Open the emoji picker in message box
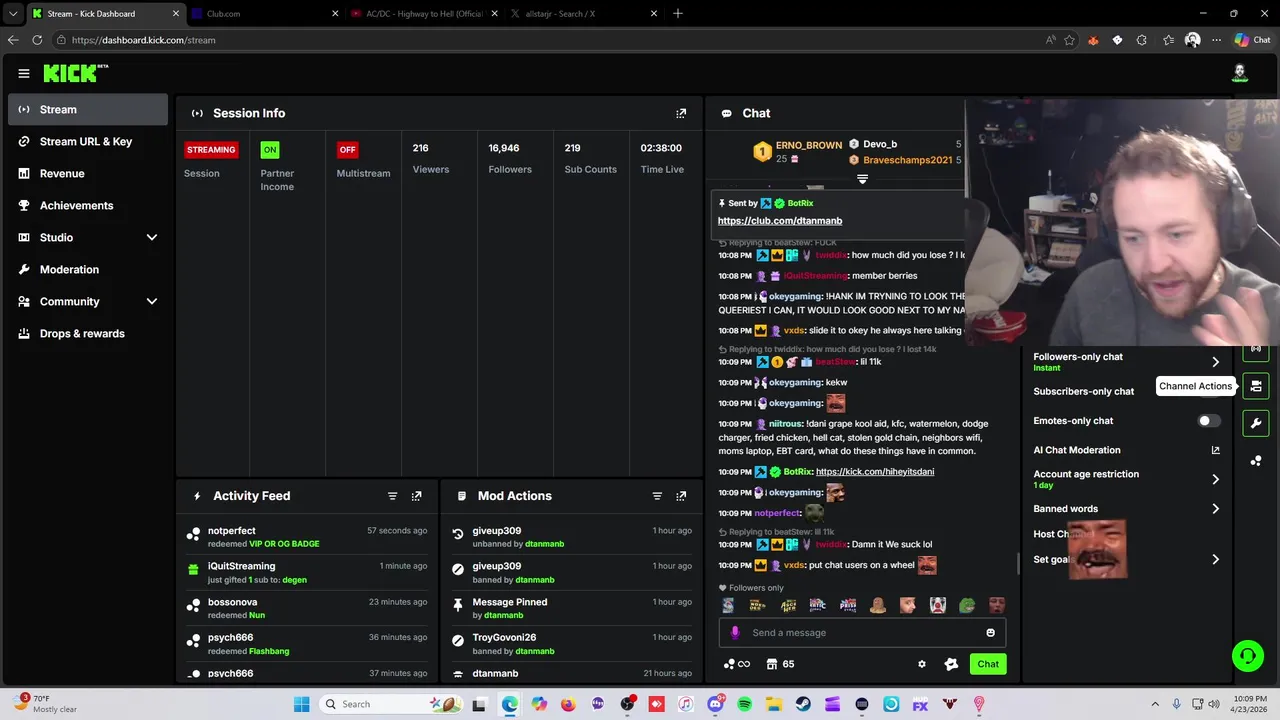The width and height of the screenshot is (1280, 720). (x=991, y=632)
